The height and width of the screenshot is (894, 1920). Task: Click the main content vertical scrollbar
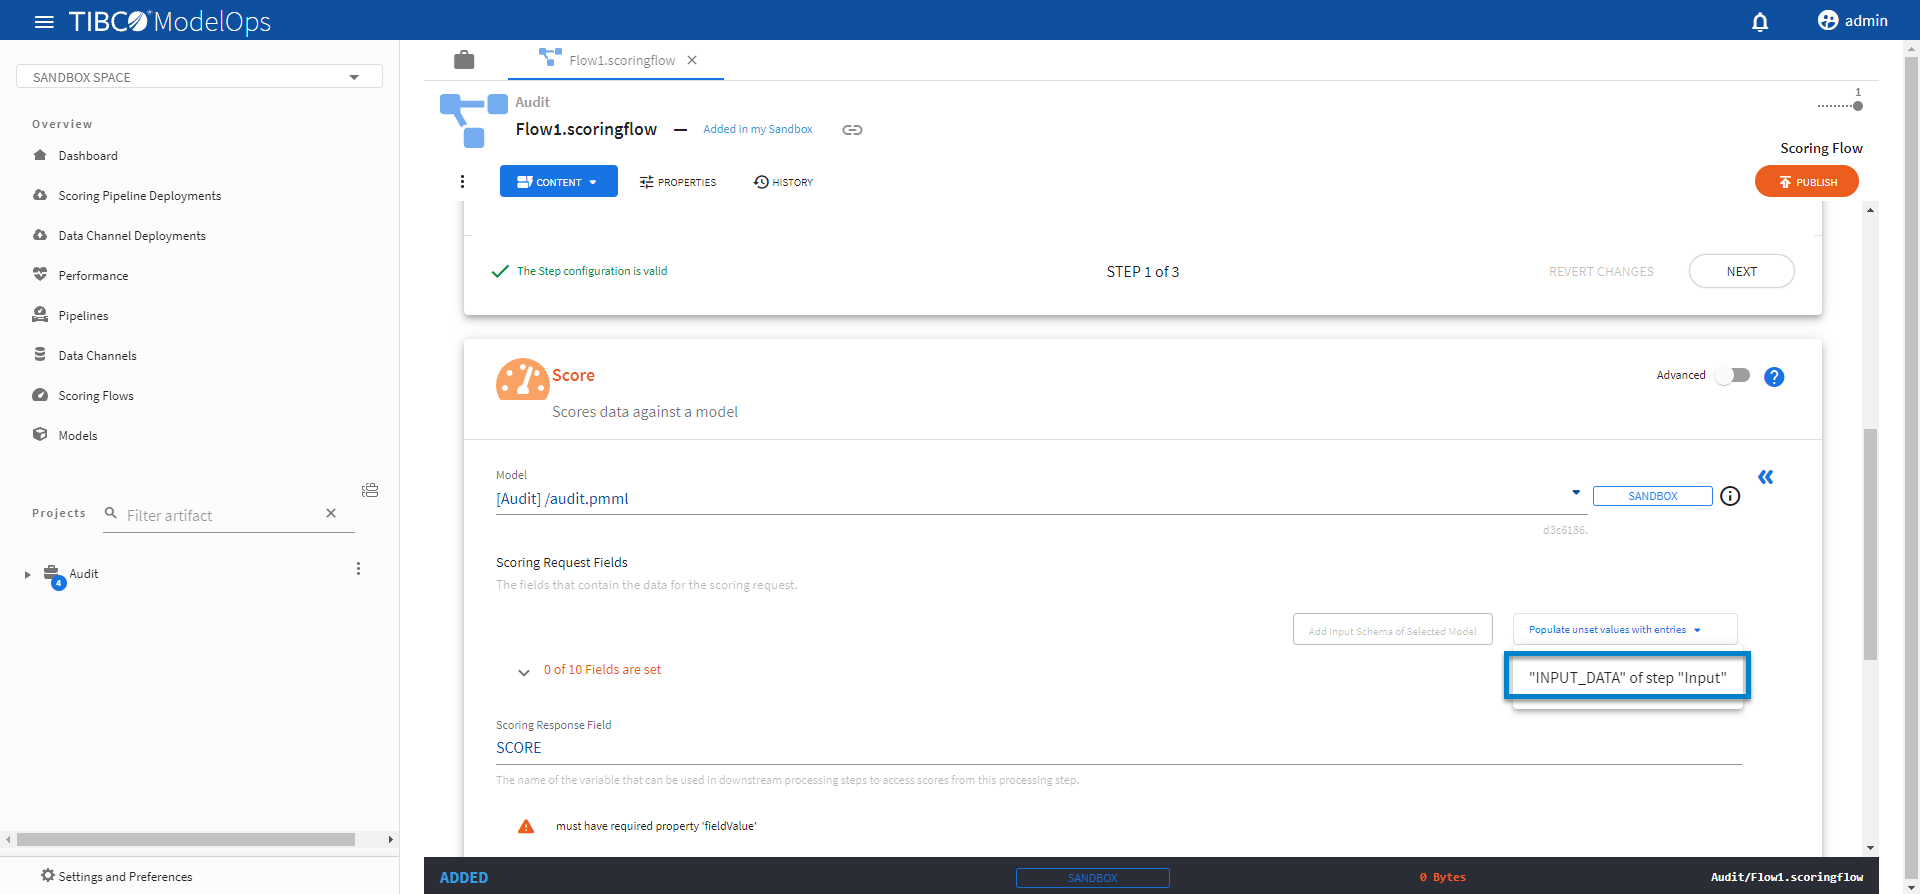tap(1870, 545)
